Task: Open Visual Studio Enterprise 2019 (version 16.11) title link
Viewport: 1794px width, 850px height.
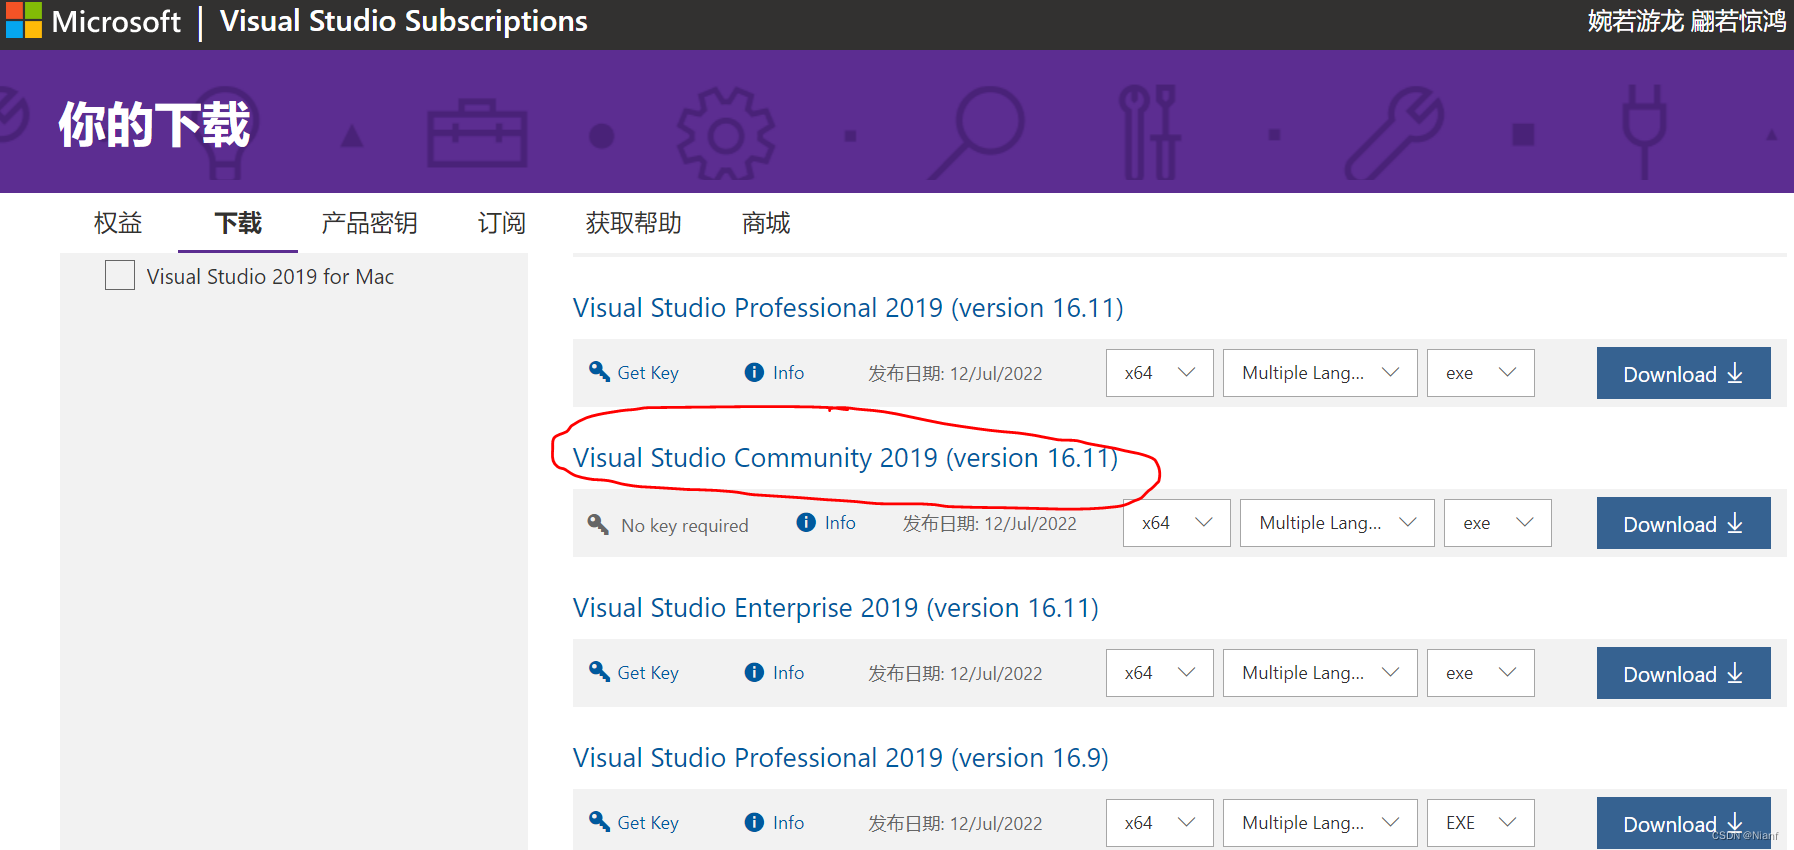Action: 836,608
